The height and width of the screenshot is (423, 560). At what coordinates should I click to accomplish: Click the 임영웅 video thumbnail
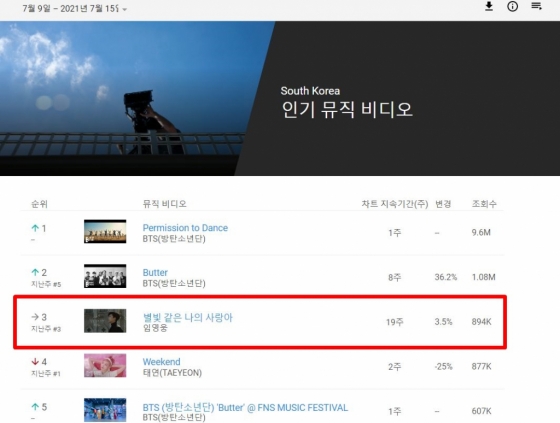click(105, 321)
